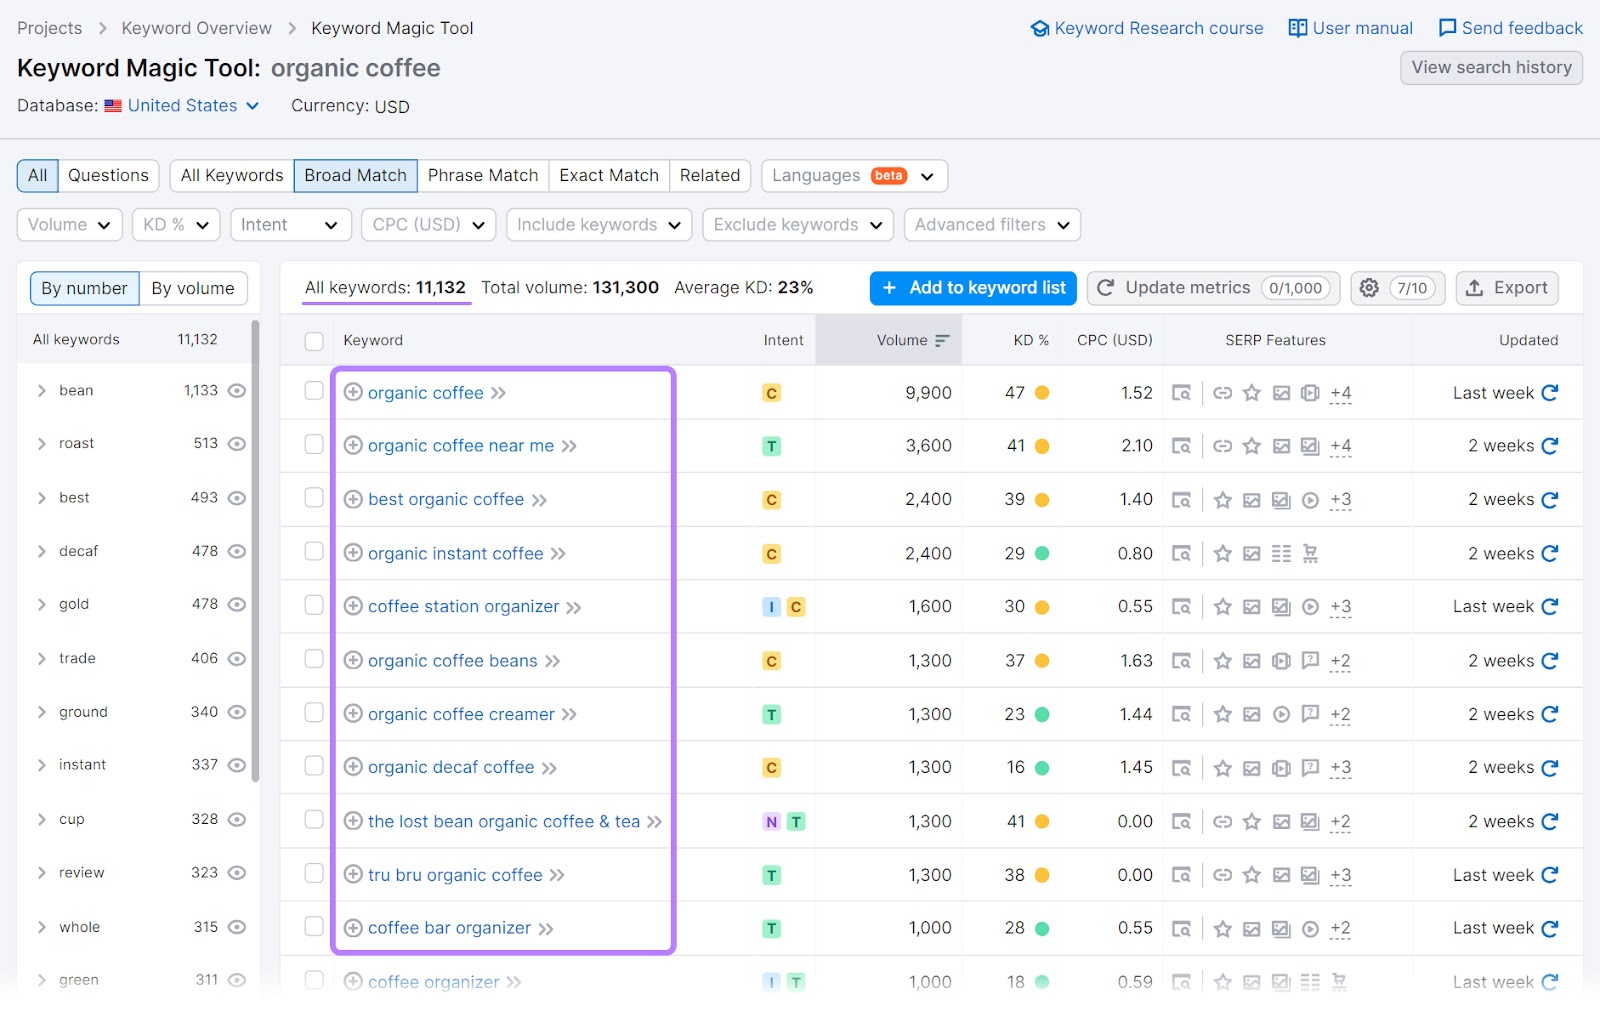Expand the bean keyword group
Screen dimensions: 1600x1017
click(42, 391)
